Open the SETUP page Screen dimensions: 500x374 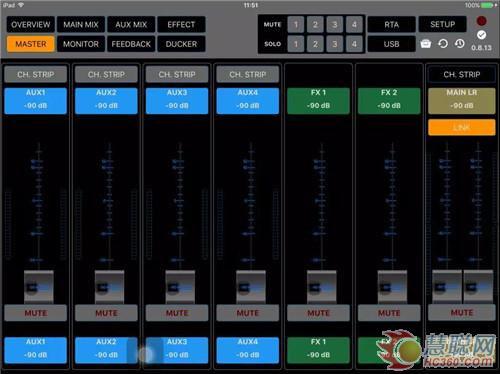click(x=442, y=24)
